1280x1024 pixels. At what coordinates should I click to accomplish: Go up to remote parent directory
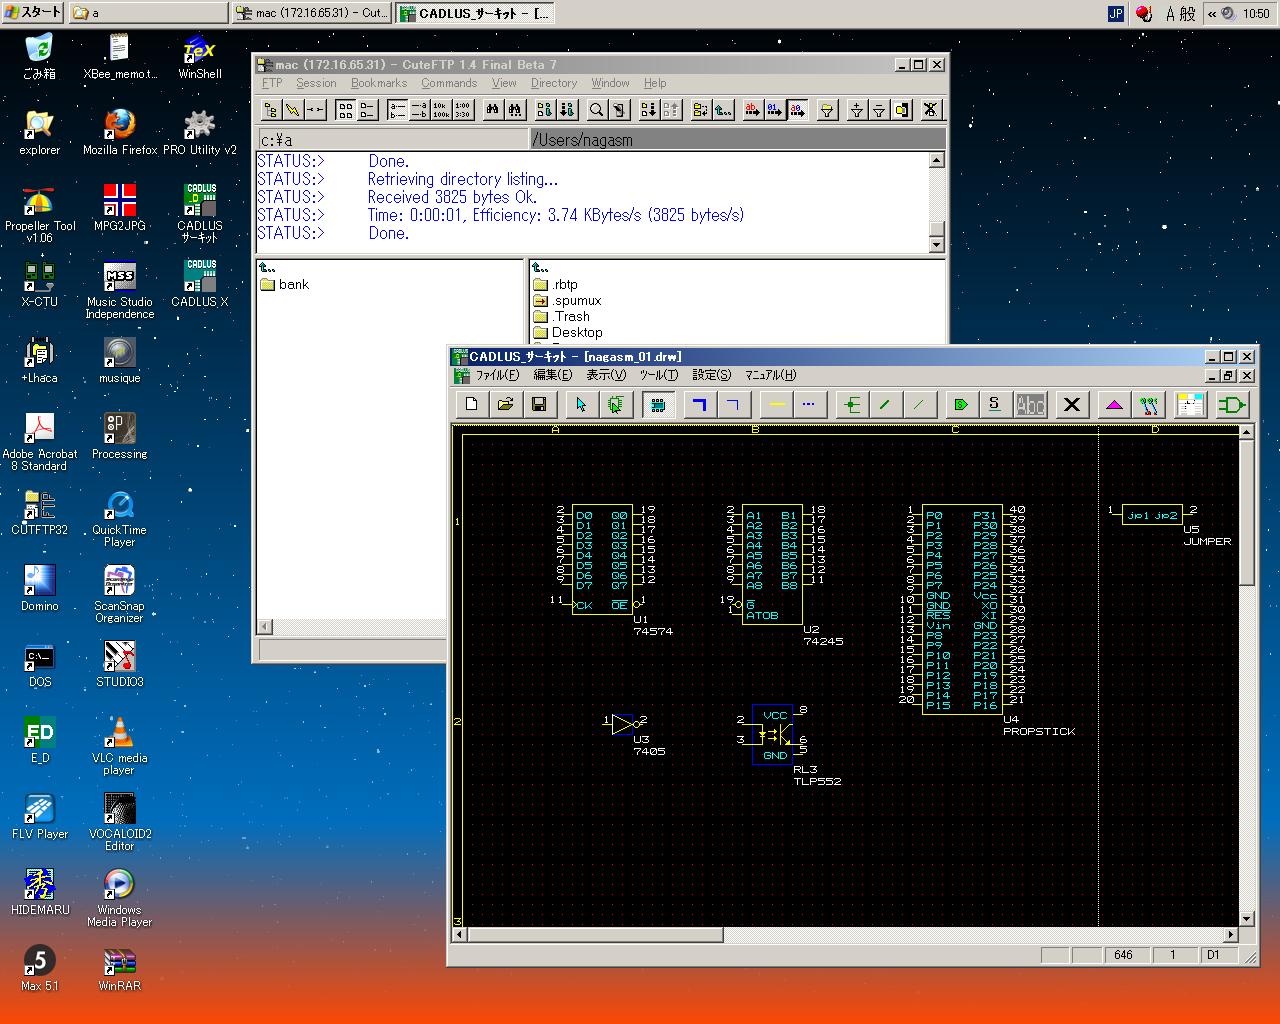(540, 268)
